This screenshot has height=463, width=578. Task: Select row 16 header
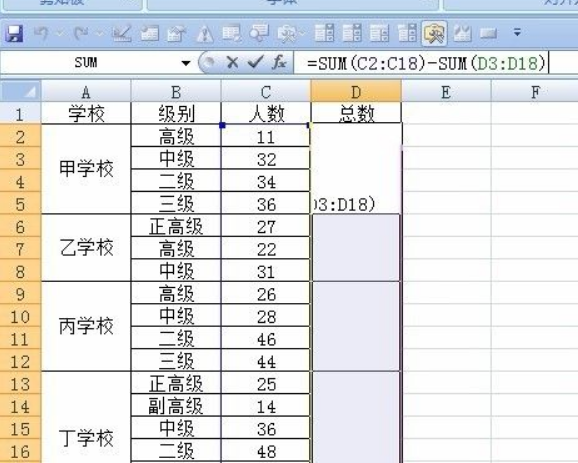coord(20,451)
